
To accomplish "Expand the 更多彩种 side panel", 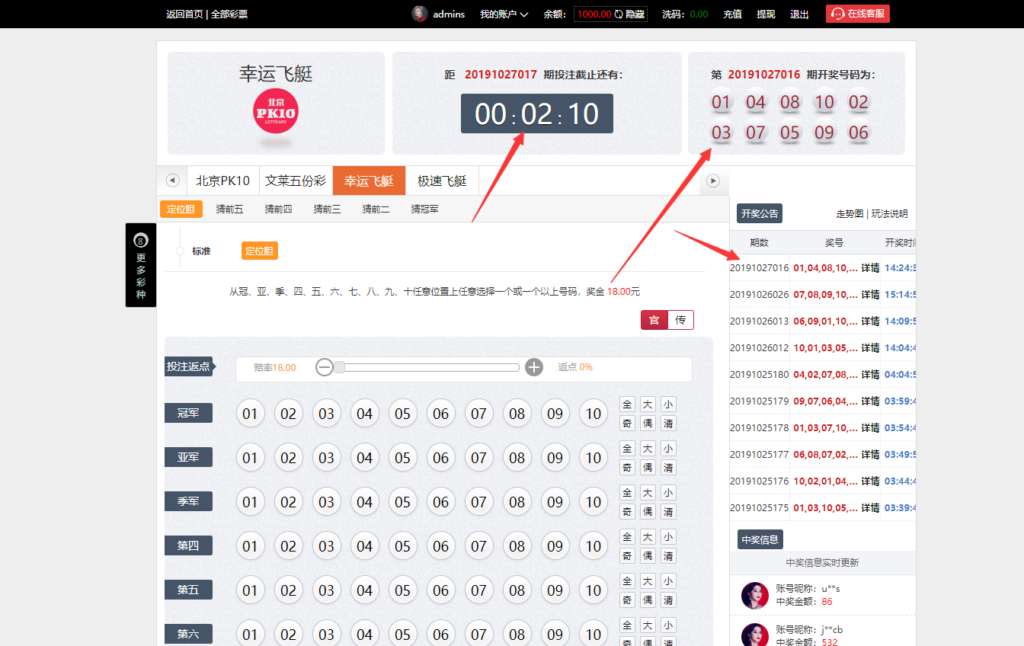I will tap(140, 265).
